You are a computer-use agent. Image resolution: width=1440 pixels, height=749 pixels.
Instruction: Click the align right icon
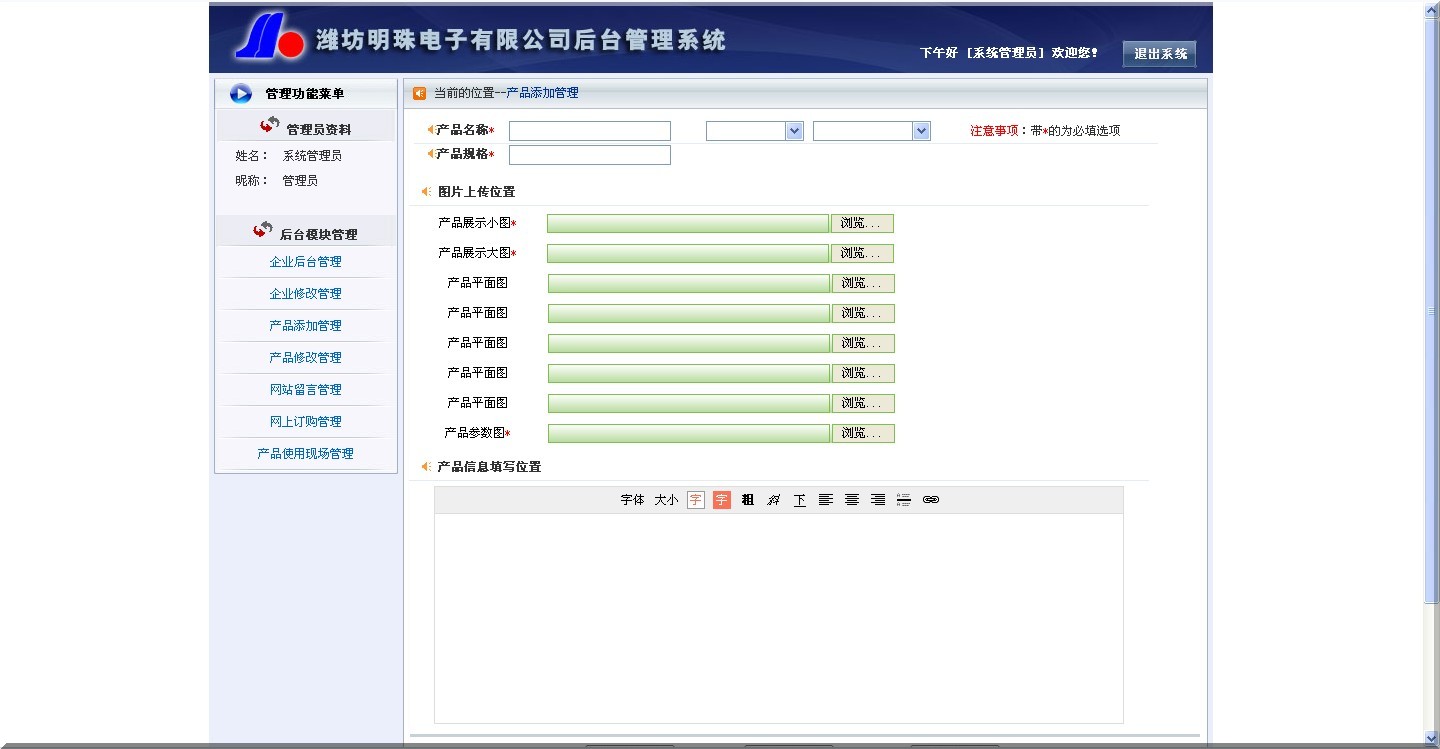(x=877, y=499)
